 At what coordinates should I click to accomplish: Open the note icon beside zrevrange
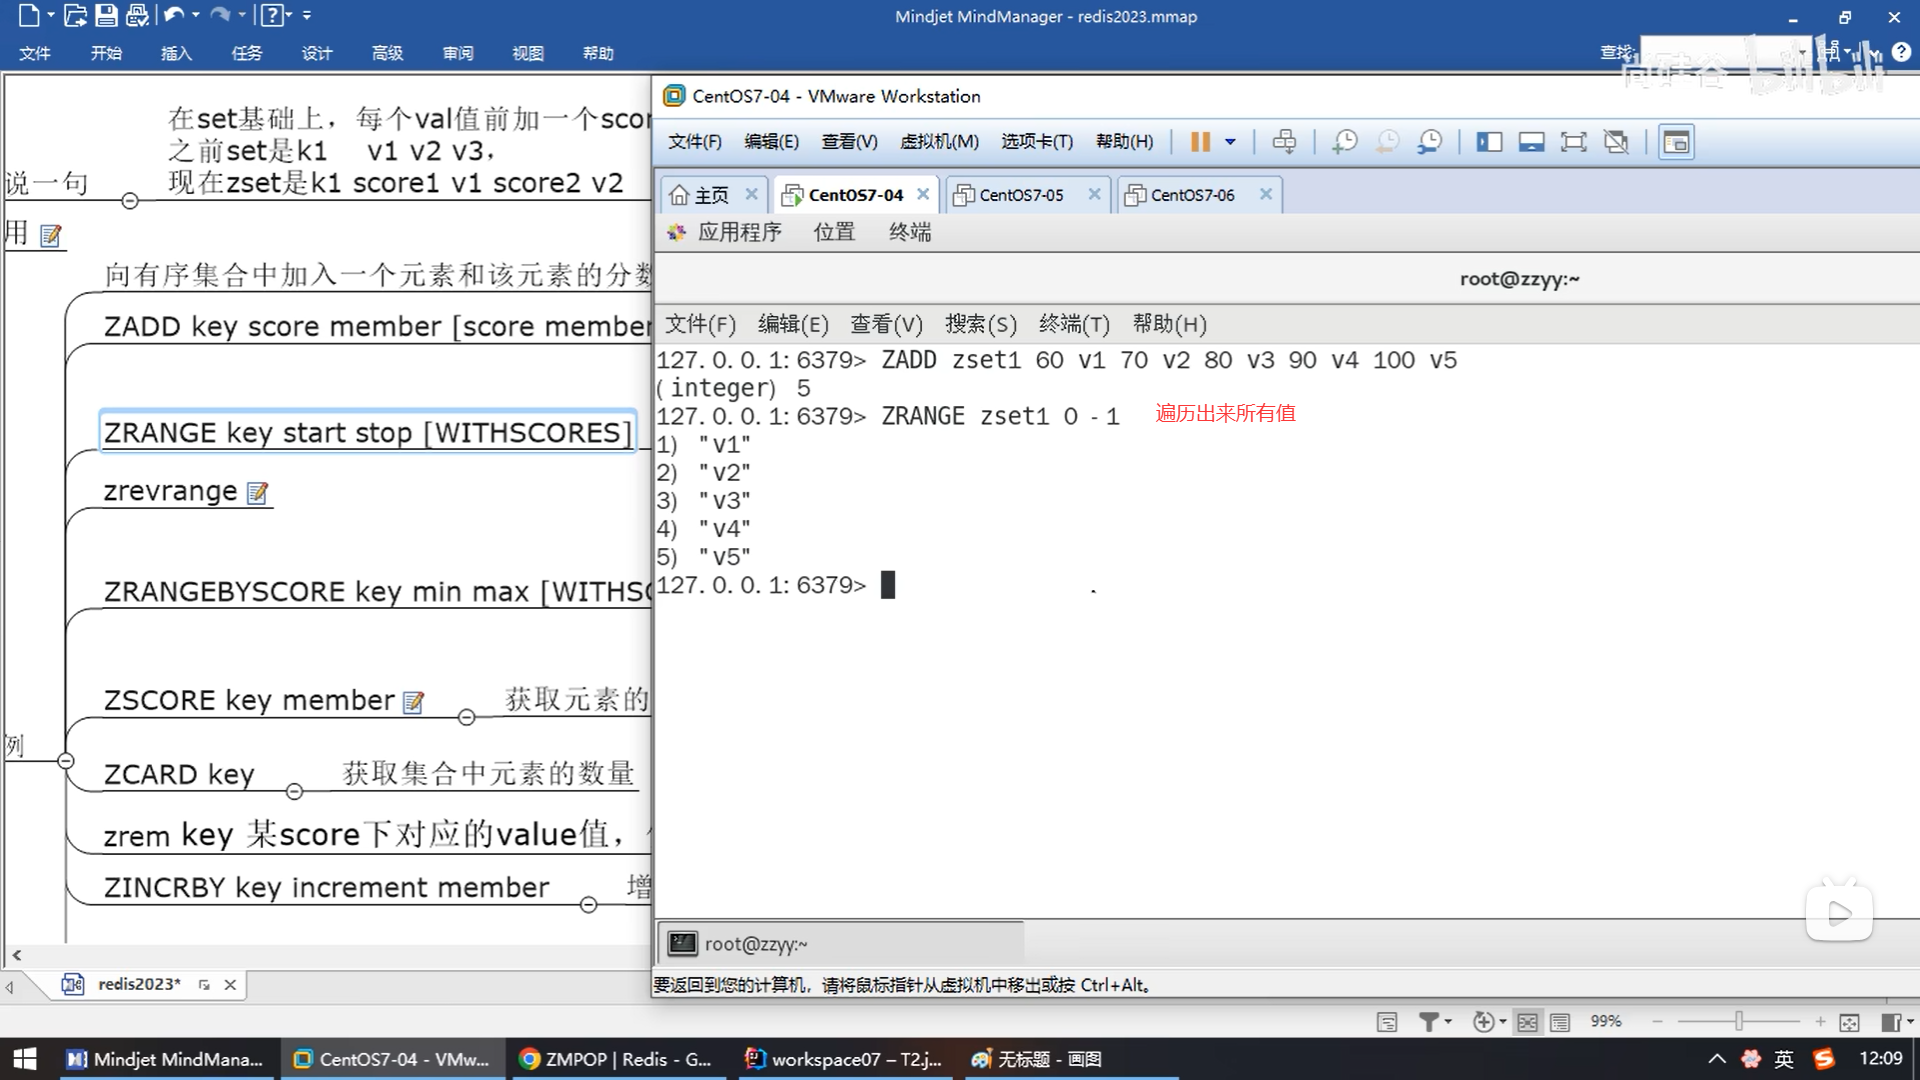coord(257,493)
